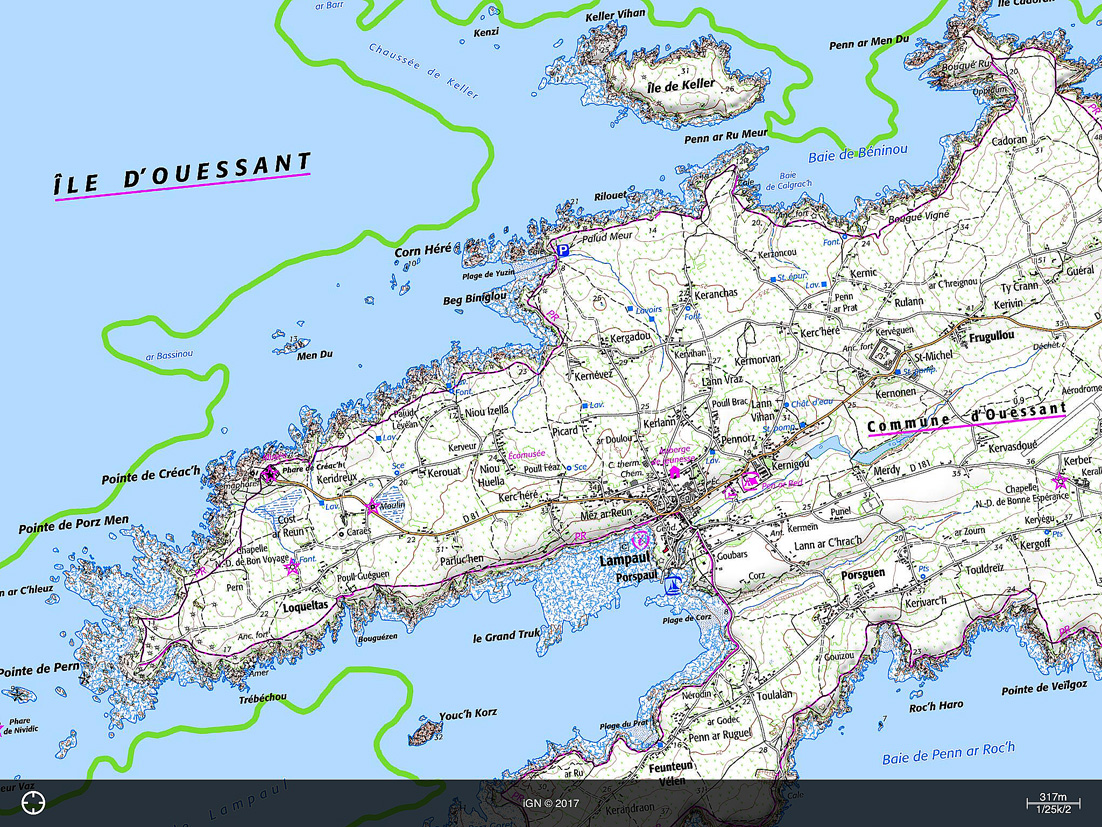
Task: Select the Ty Crann place name
Action: coord(1019,287)
